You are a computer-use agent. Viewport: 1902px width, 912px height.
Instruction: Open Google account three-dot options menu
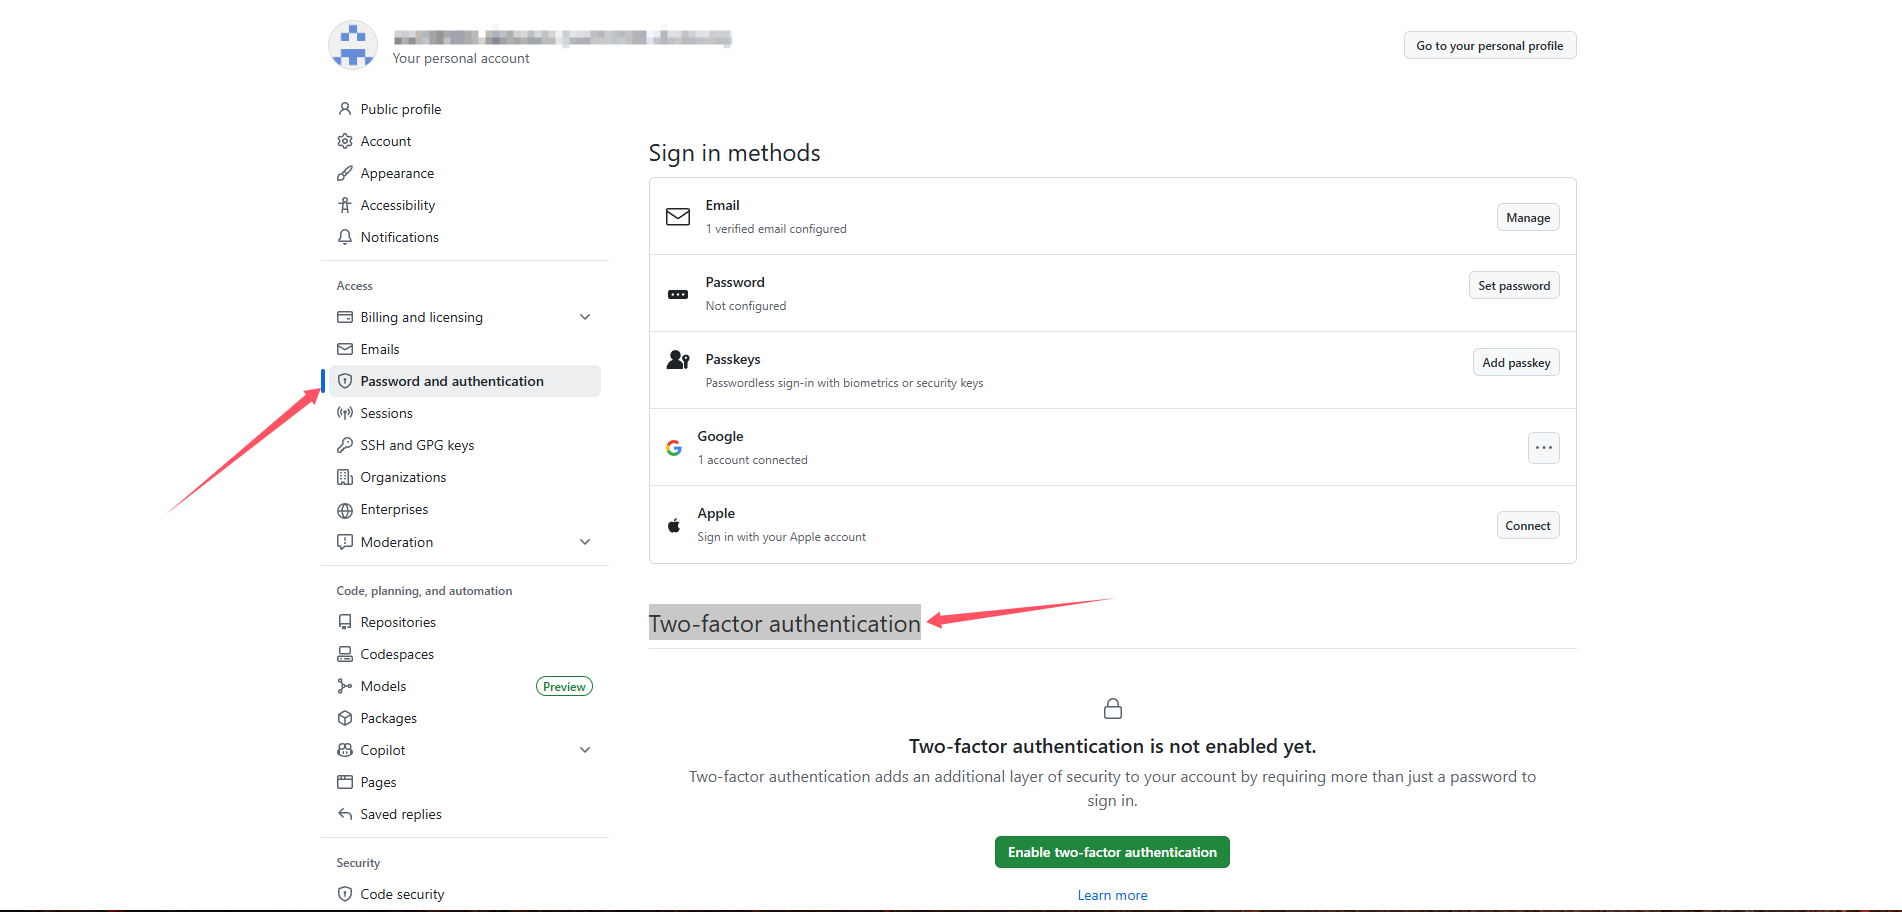(1543, 448)
